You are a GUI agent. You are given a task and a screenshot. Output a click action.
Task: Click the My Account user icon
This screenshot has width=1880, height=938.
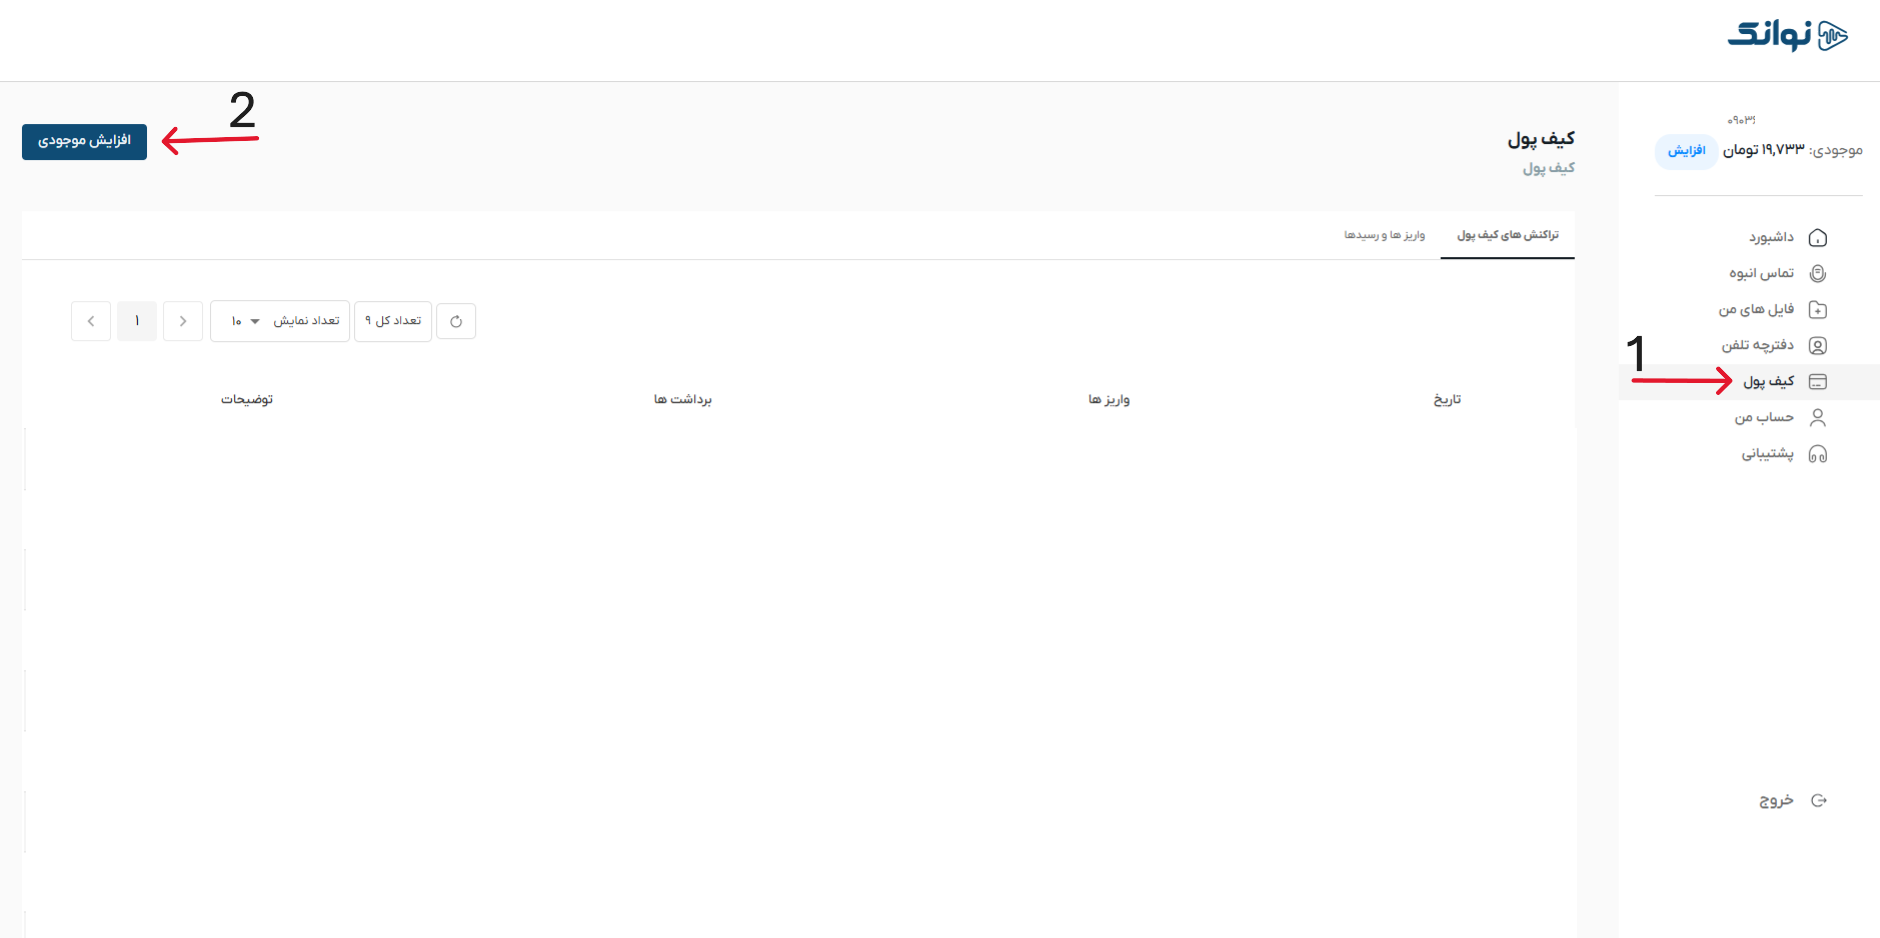click(1818, 418)
